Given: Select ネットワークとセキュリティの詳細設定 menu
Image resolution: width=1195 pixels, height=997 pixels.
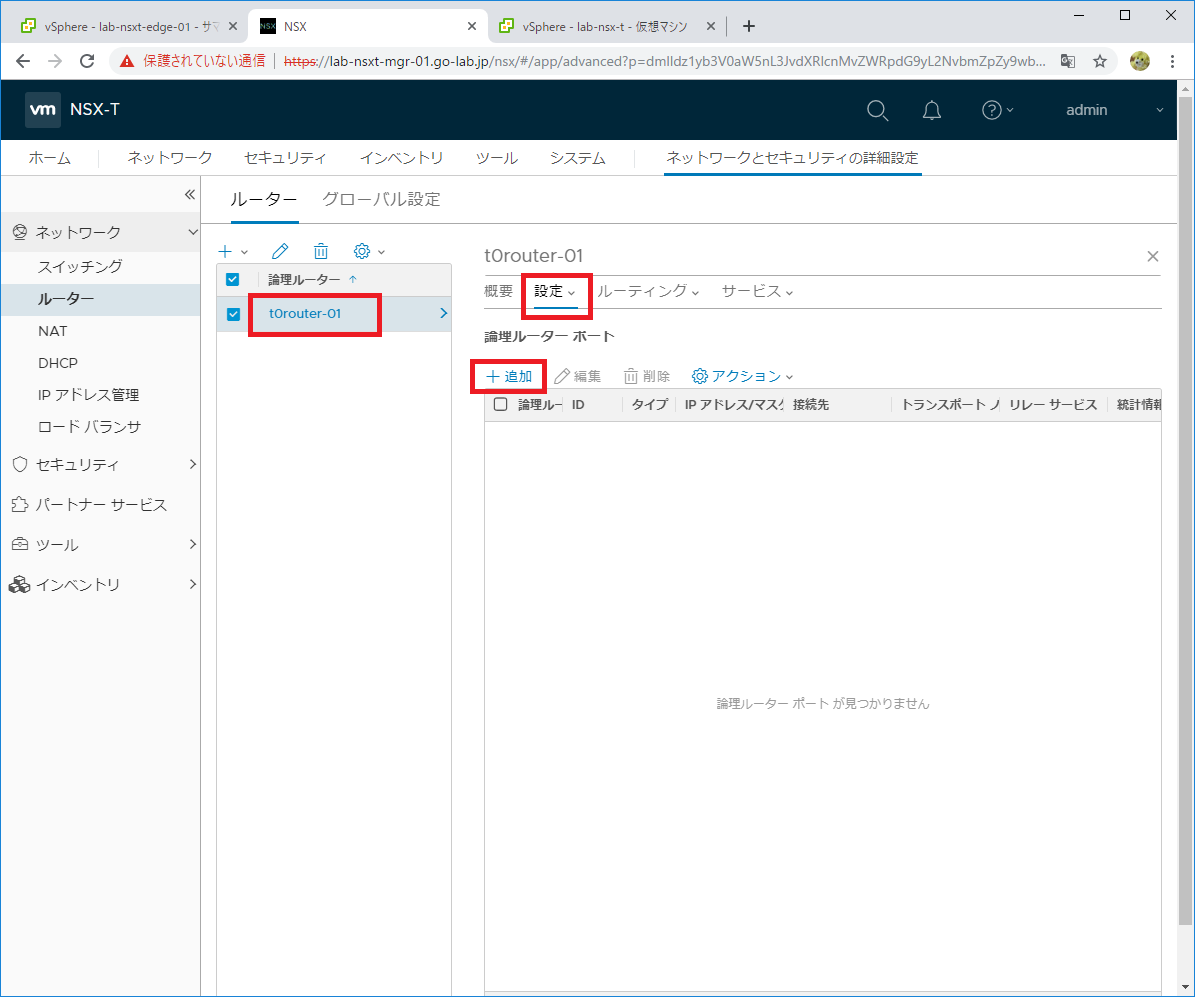Looking at the screenshot, I should coord(793,159).
